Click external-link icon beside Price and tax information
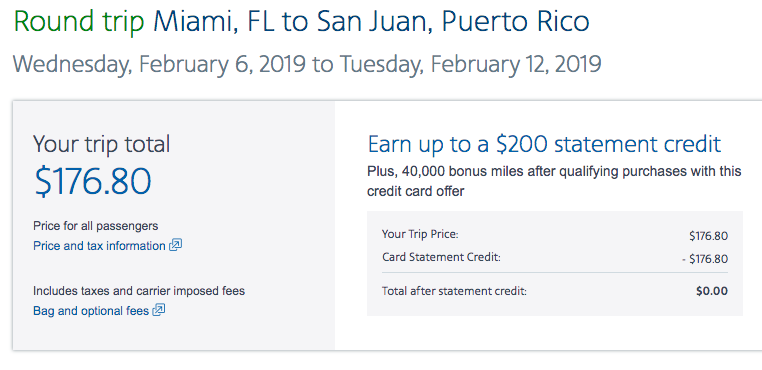This screenshot has width=762, height=370. (175, 245)
